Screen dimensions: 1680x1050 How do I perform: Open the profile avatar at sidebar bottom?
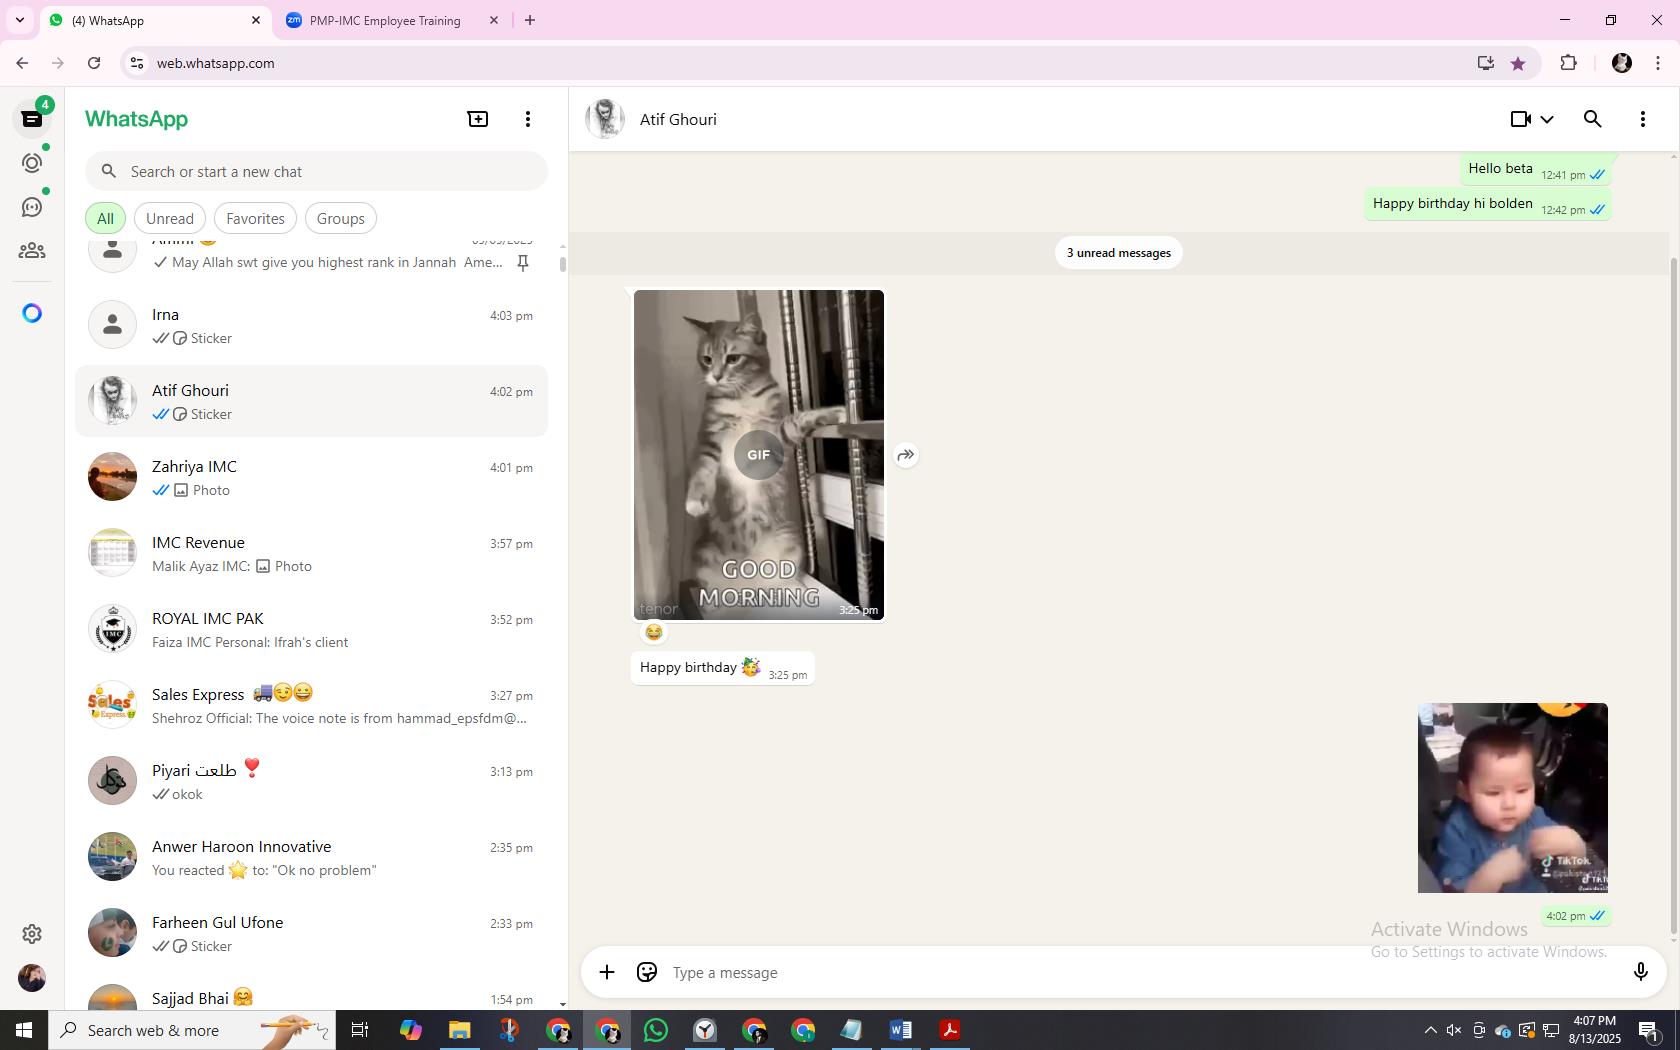(32, 978)
